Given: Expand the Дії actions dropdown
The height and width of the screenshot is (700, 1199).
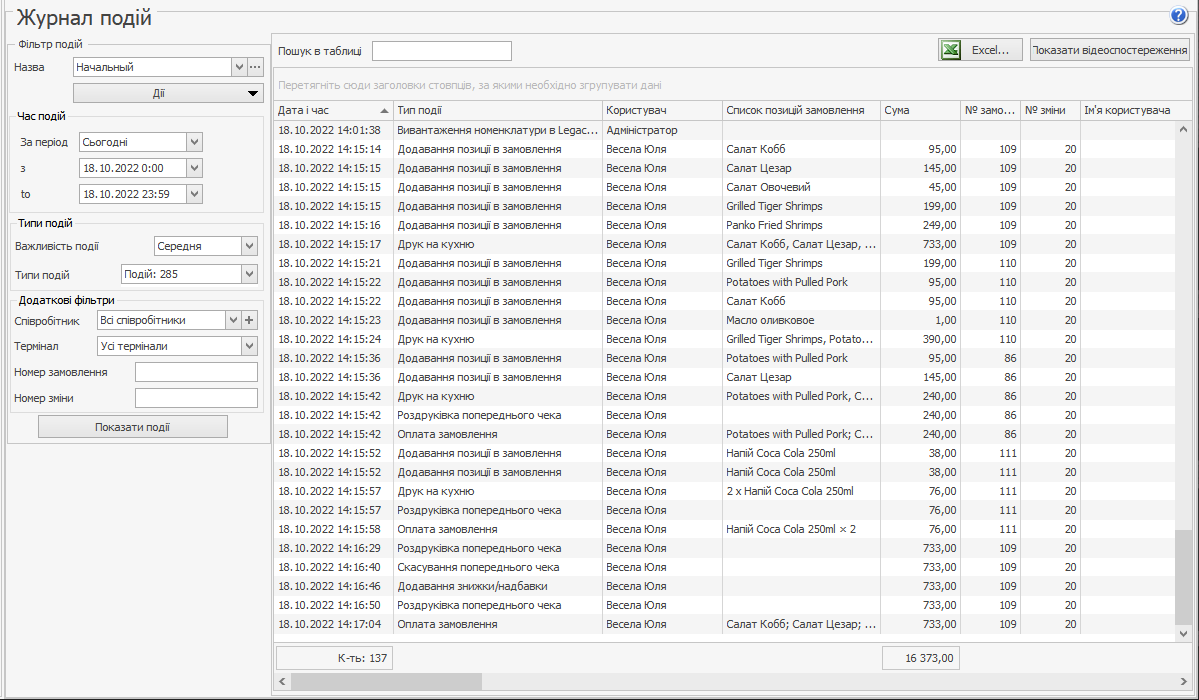Looking at the screenshot, I should [x=167, y=93].
